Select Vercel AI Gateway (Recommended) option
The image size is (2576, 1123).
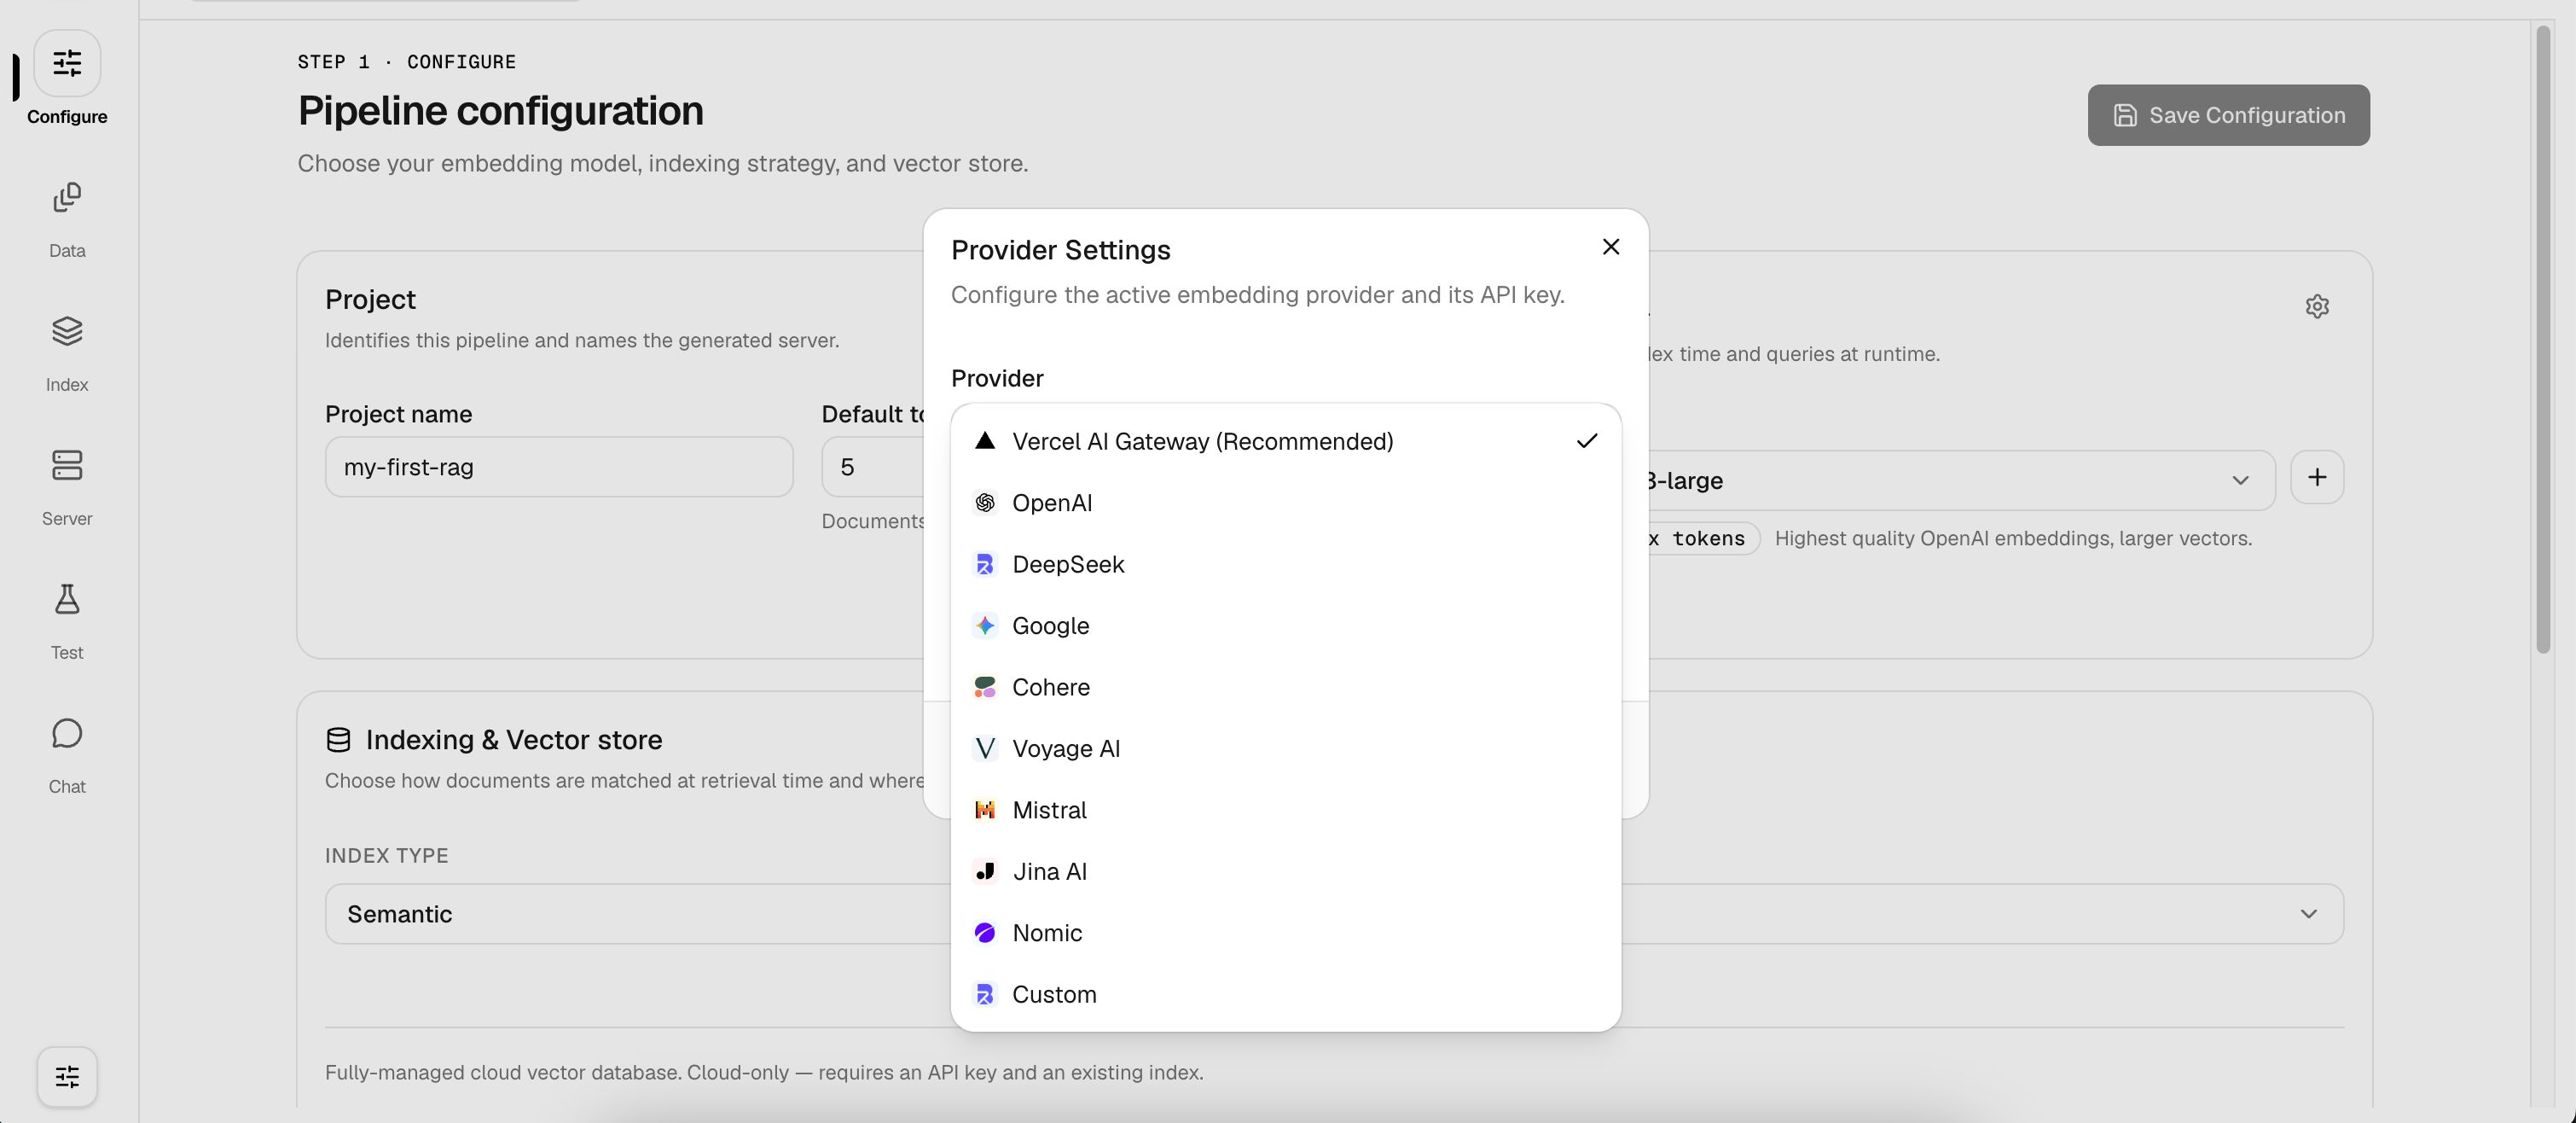[x=1285, y=441]
